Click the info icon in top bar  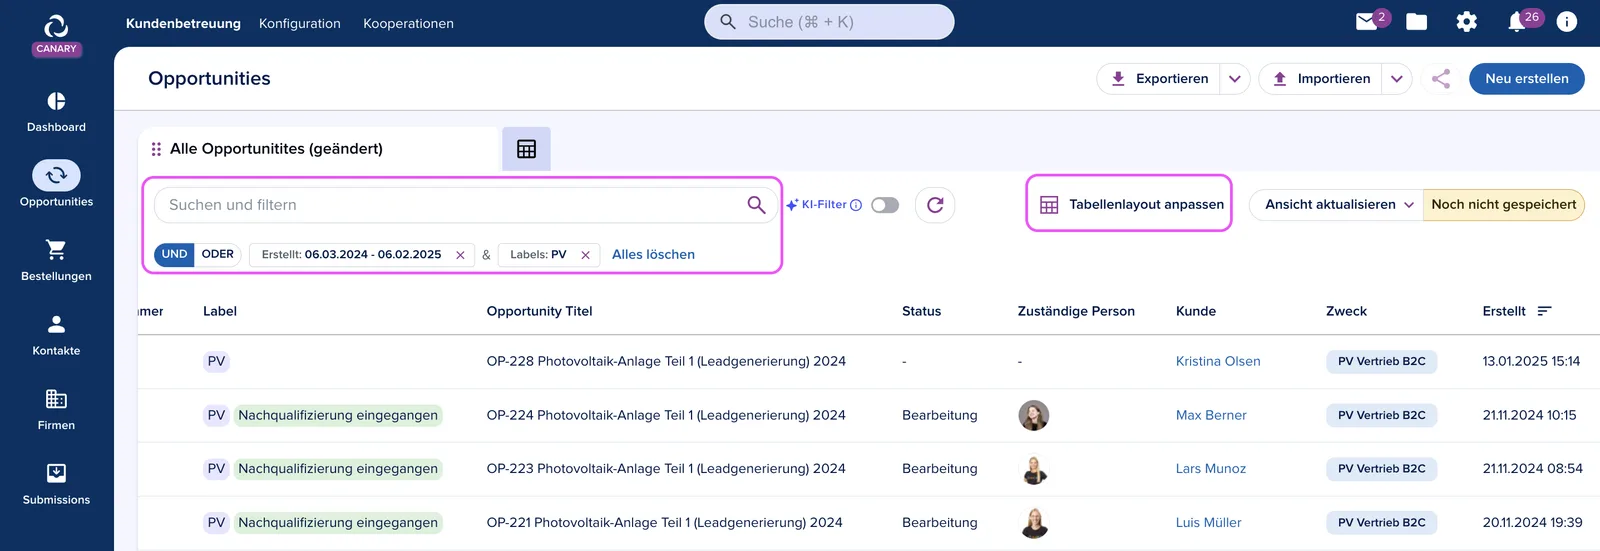[x=1567, y=22]
